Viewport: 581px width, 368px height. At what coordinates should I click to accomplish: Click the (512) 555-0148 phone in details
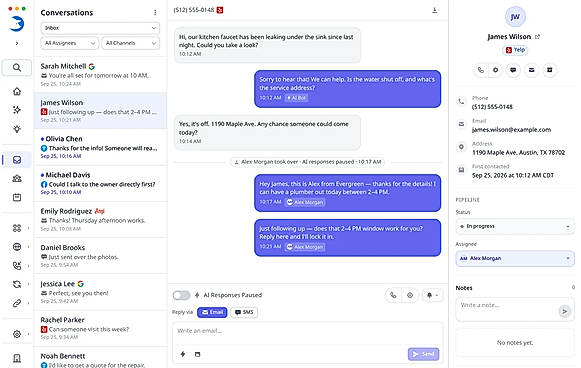[x=492, y=107]
